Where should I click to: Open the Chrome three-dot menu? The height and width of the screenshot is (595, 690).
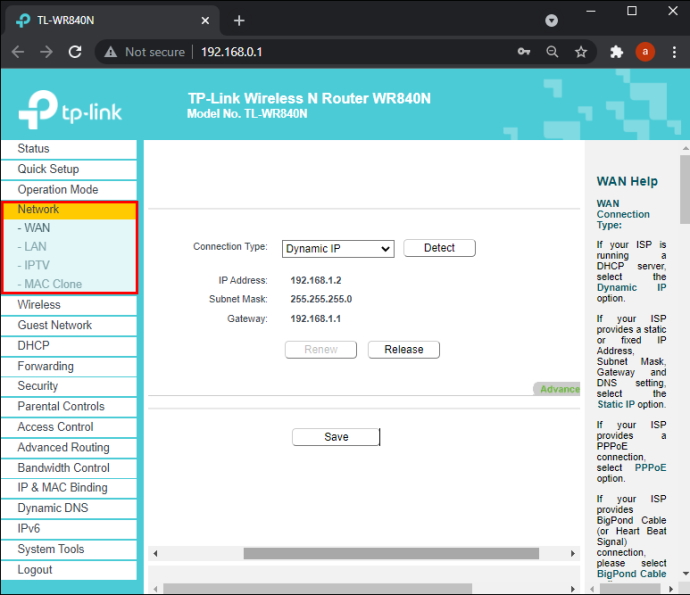[674, 52]
